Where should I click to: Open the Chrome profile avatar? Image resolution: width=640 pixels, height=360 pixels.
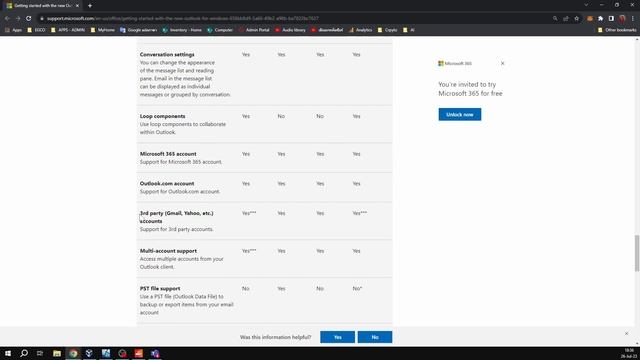click(x=622, y=18)
